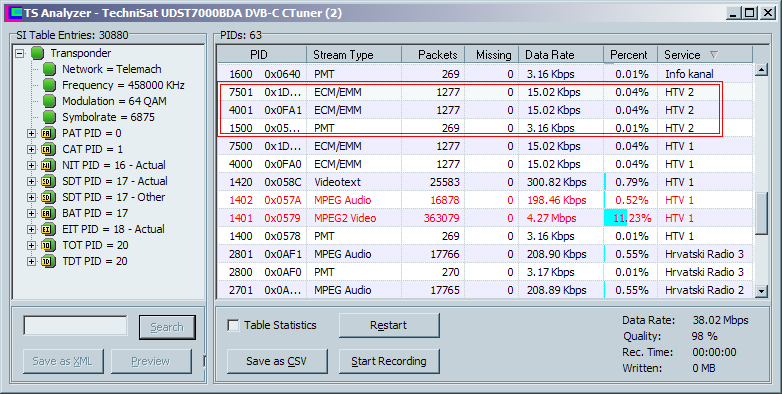The height and width of the screenshot is (394, 782).
Task: Click the PID list scrollbar down arrow
Action: coord(761,291)
